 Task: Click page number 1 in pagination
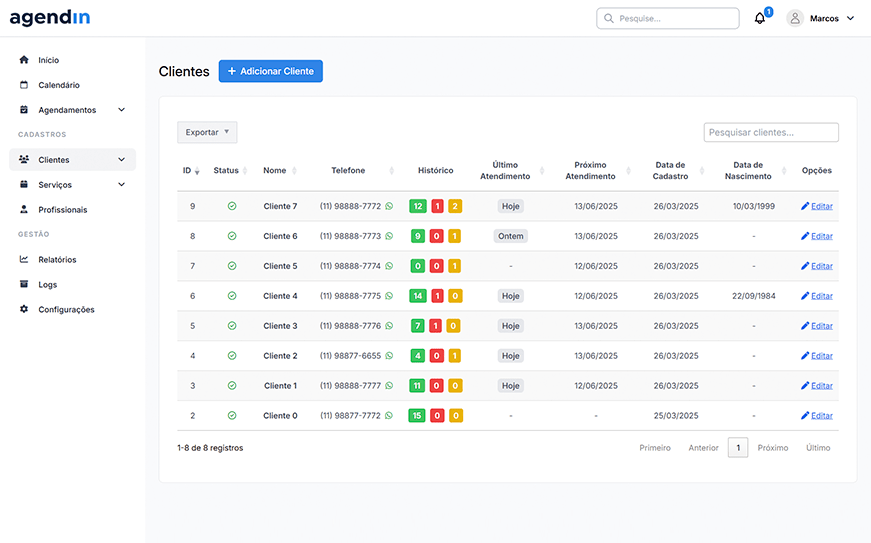click(x=738, y=448)
